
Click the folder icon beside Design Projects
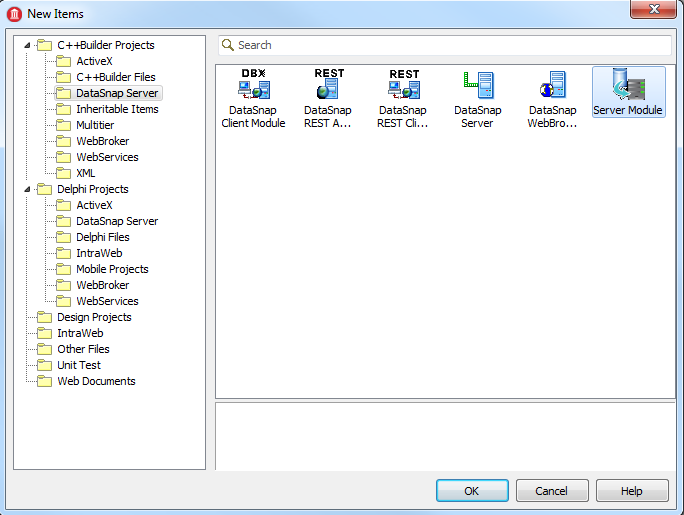pos(44,317)
